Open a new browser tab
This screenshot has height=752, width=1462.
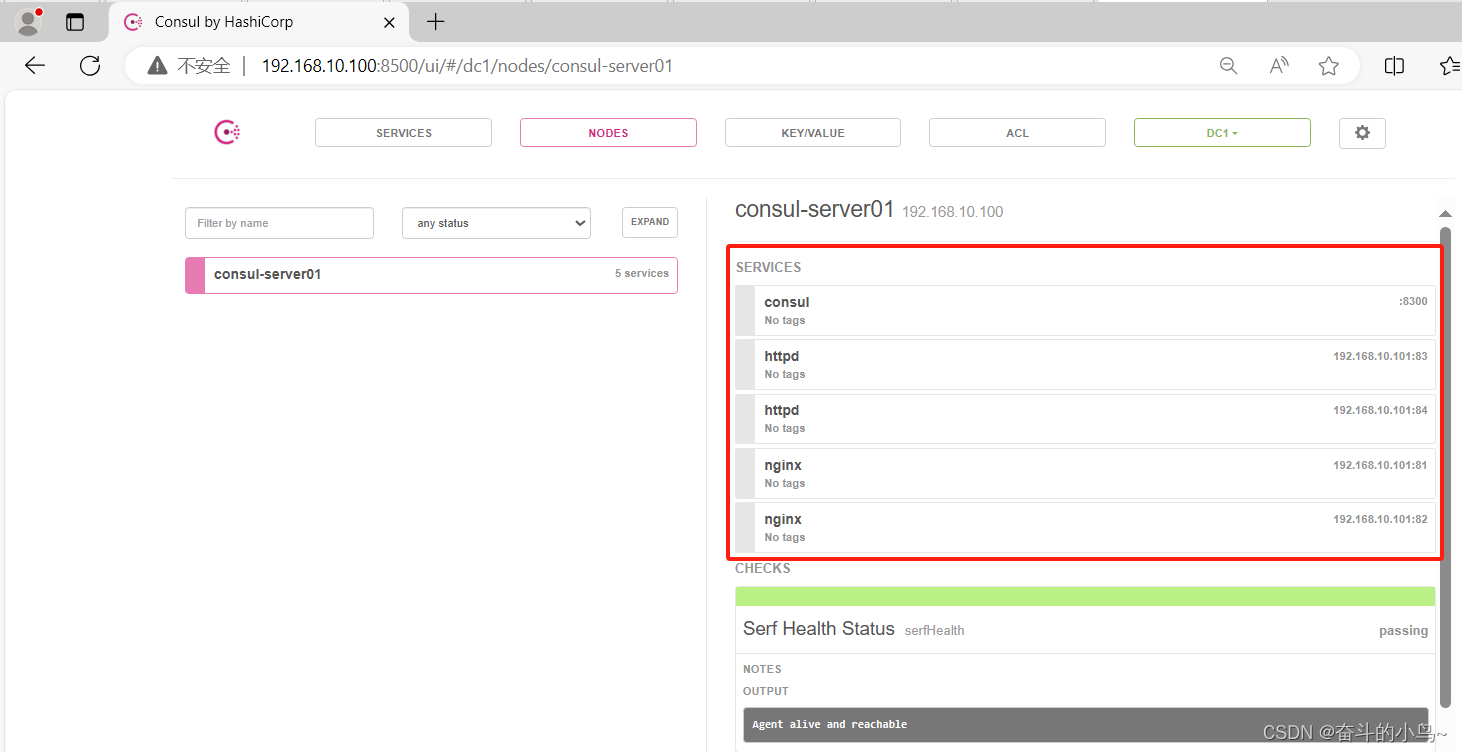coord(434,21)
